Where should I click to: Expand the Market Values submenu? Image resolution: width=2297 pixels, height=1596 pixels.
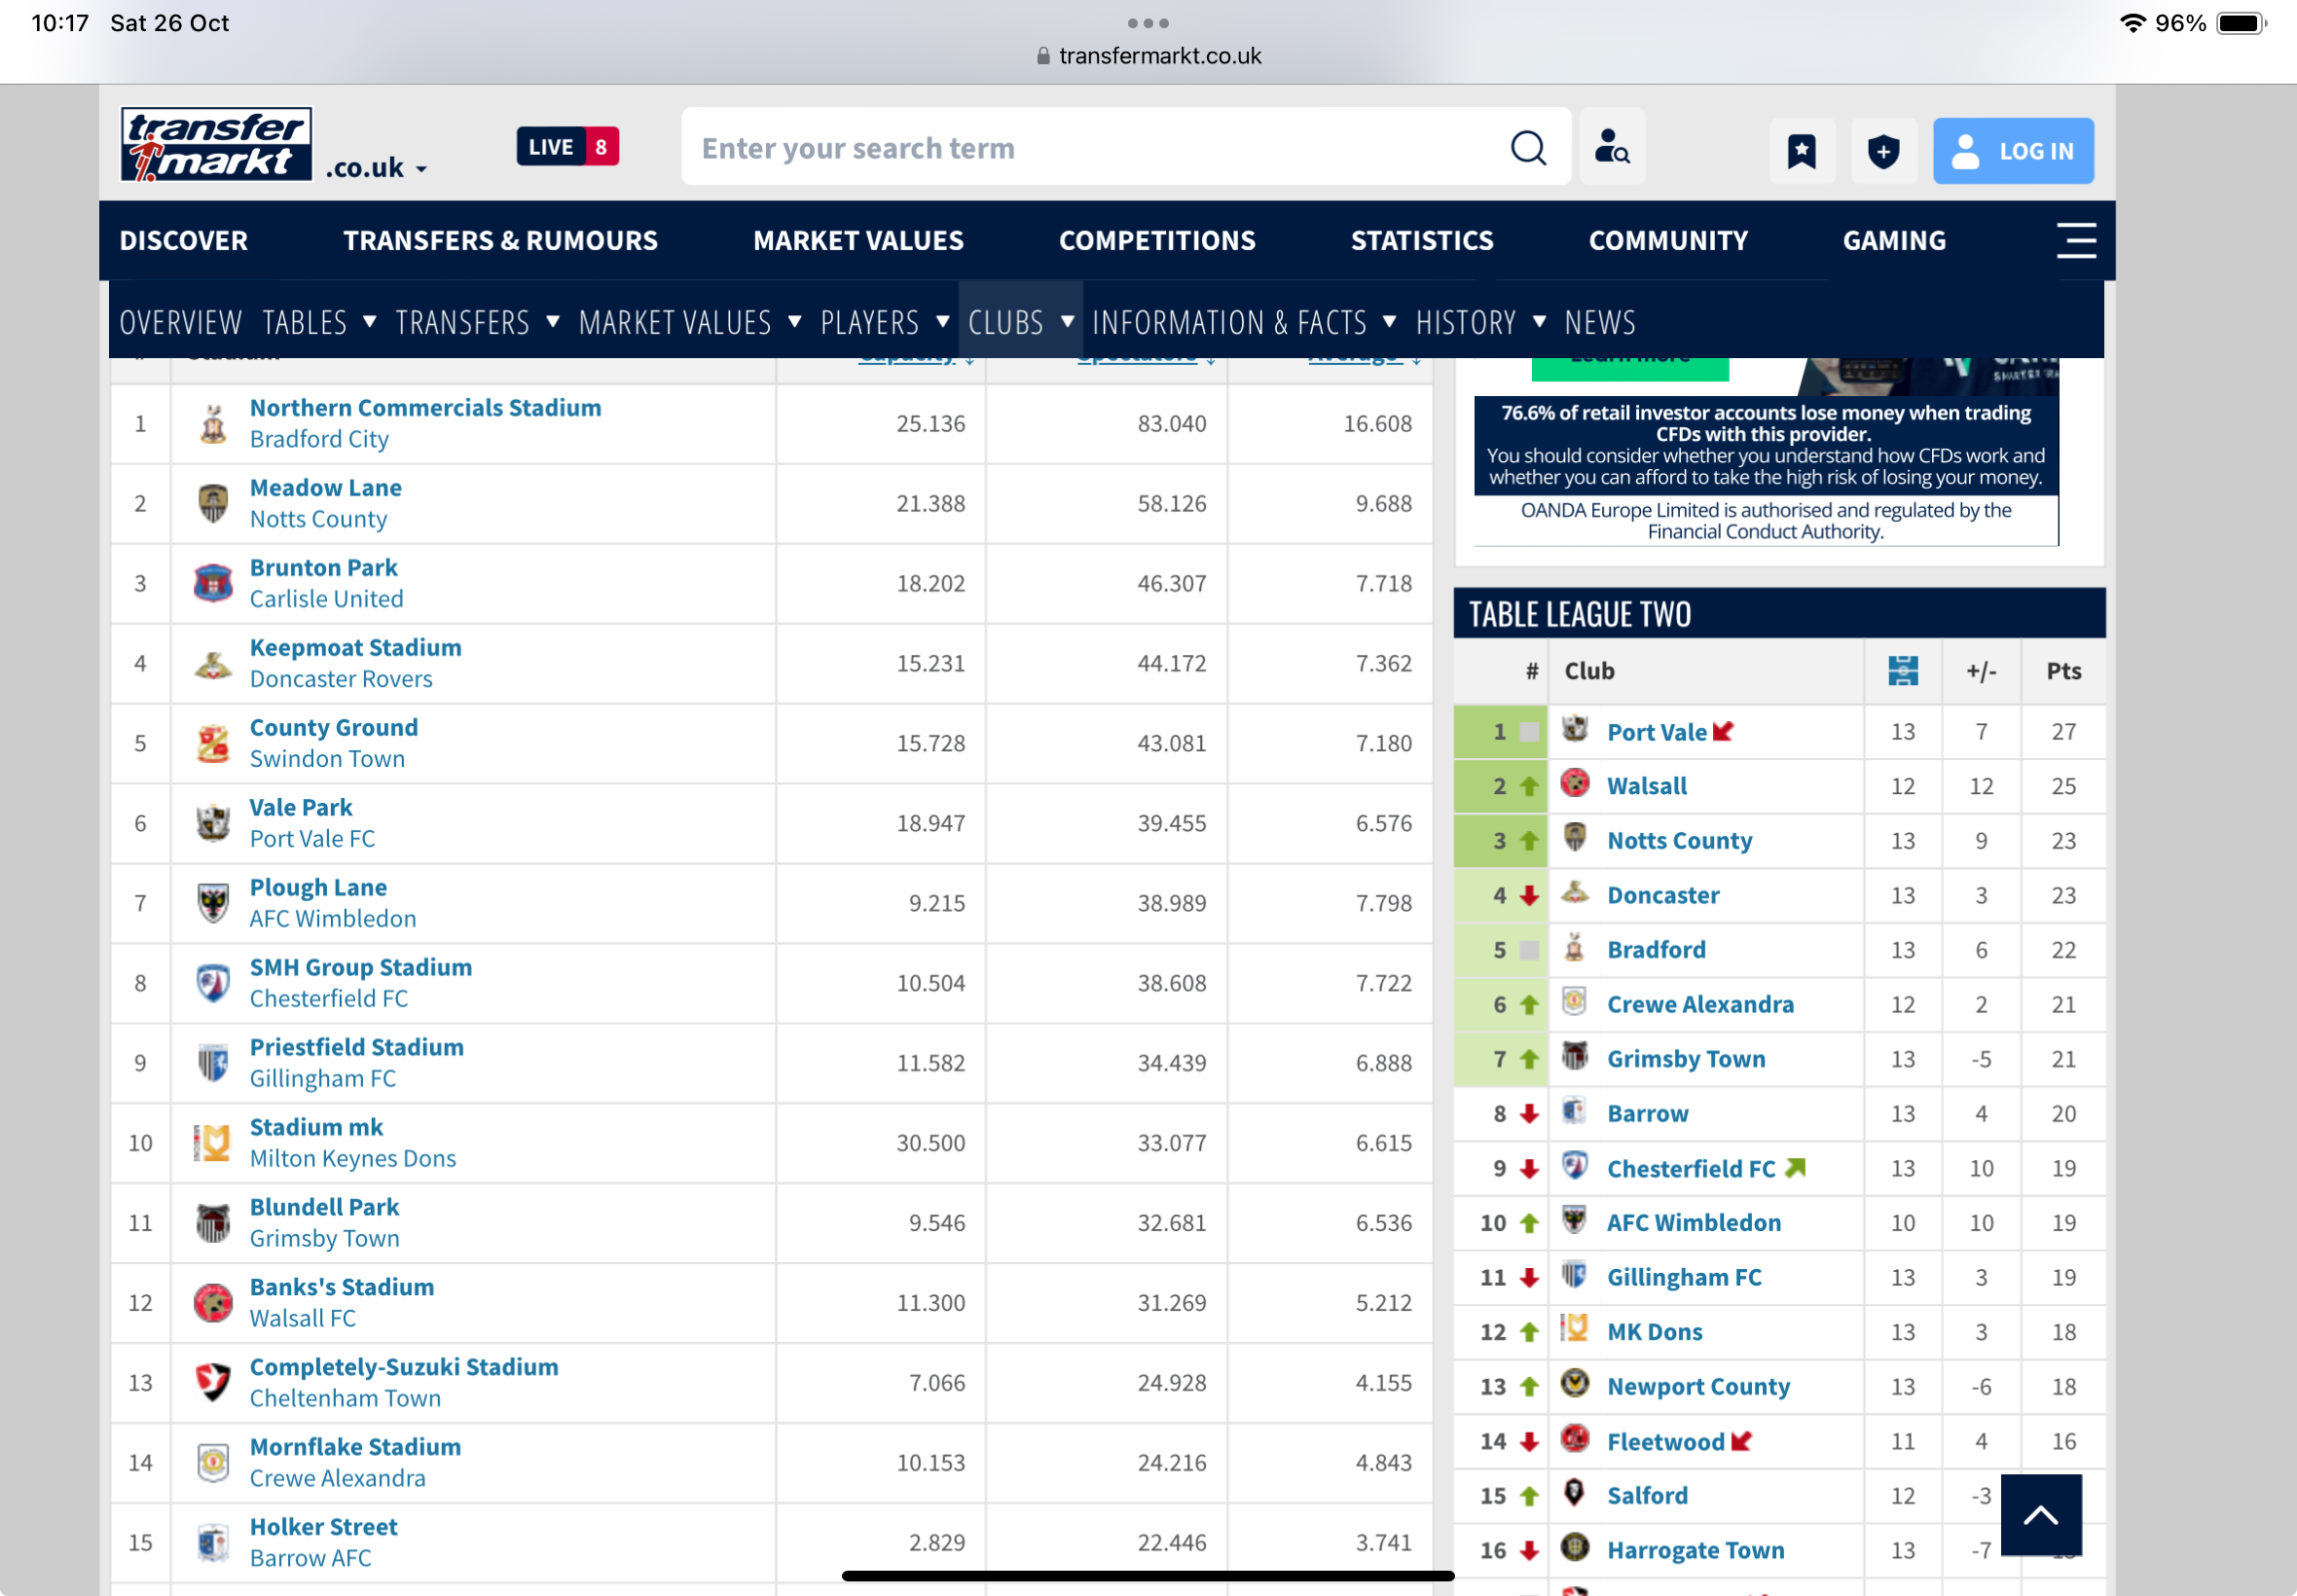(795, 322)
